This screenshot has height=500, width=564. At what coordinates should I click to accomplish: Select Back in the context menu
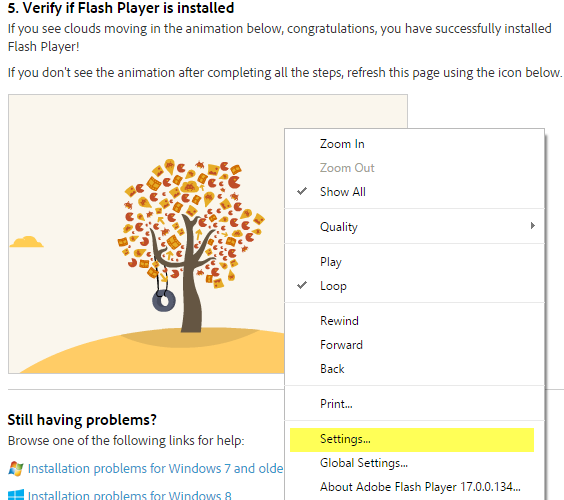point(414,369)
